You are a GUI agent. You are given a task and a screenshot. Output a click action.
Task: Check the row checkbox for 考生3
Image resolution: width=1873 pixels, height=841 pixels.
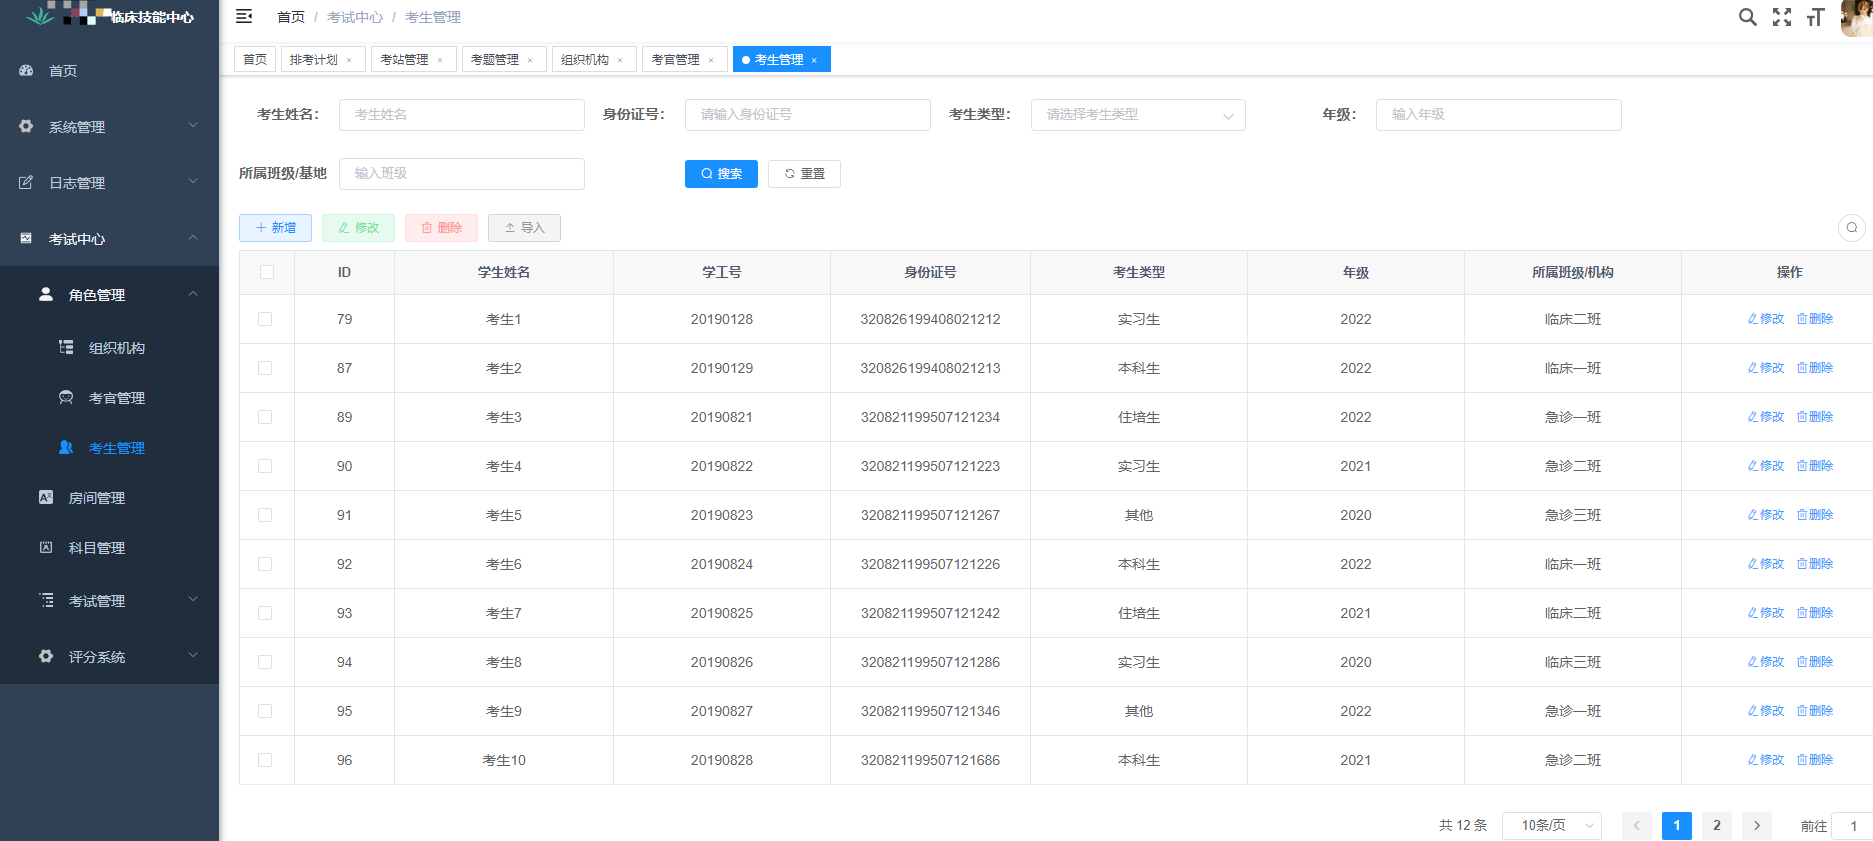[265, 417]
